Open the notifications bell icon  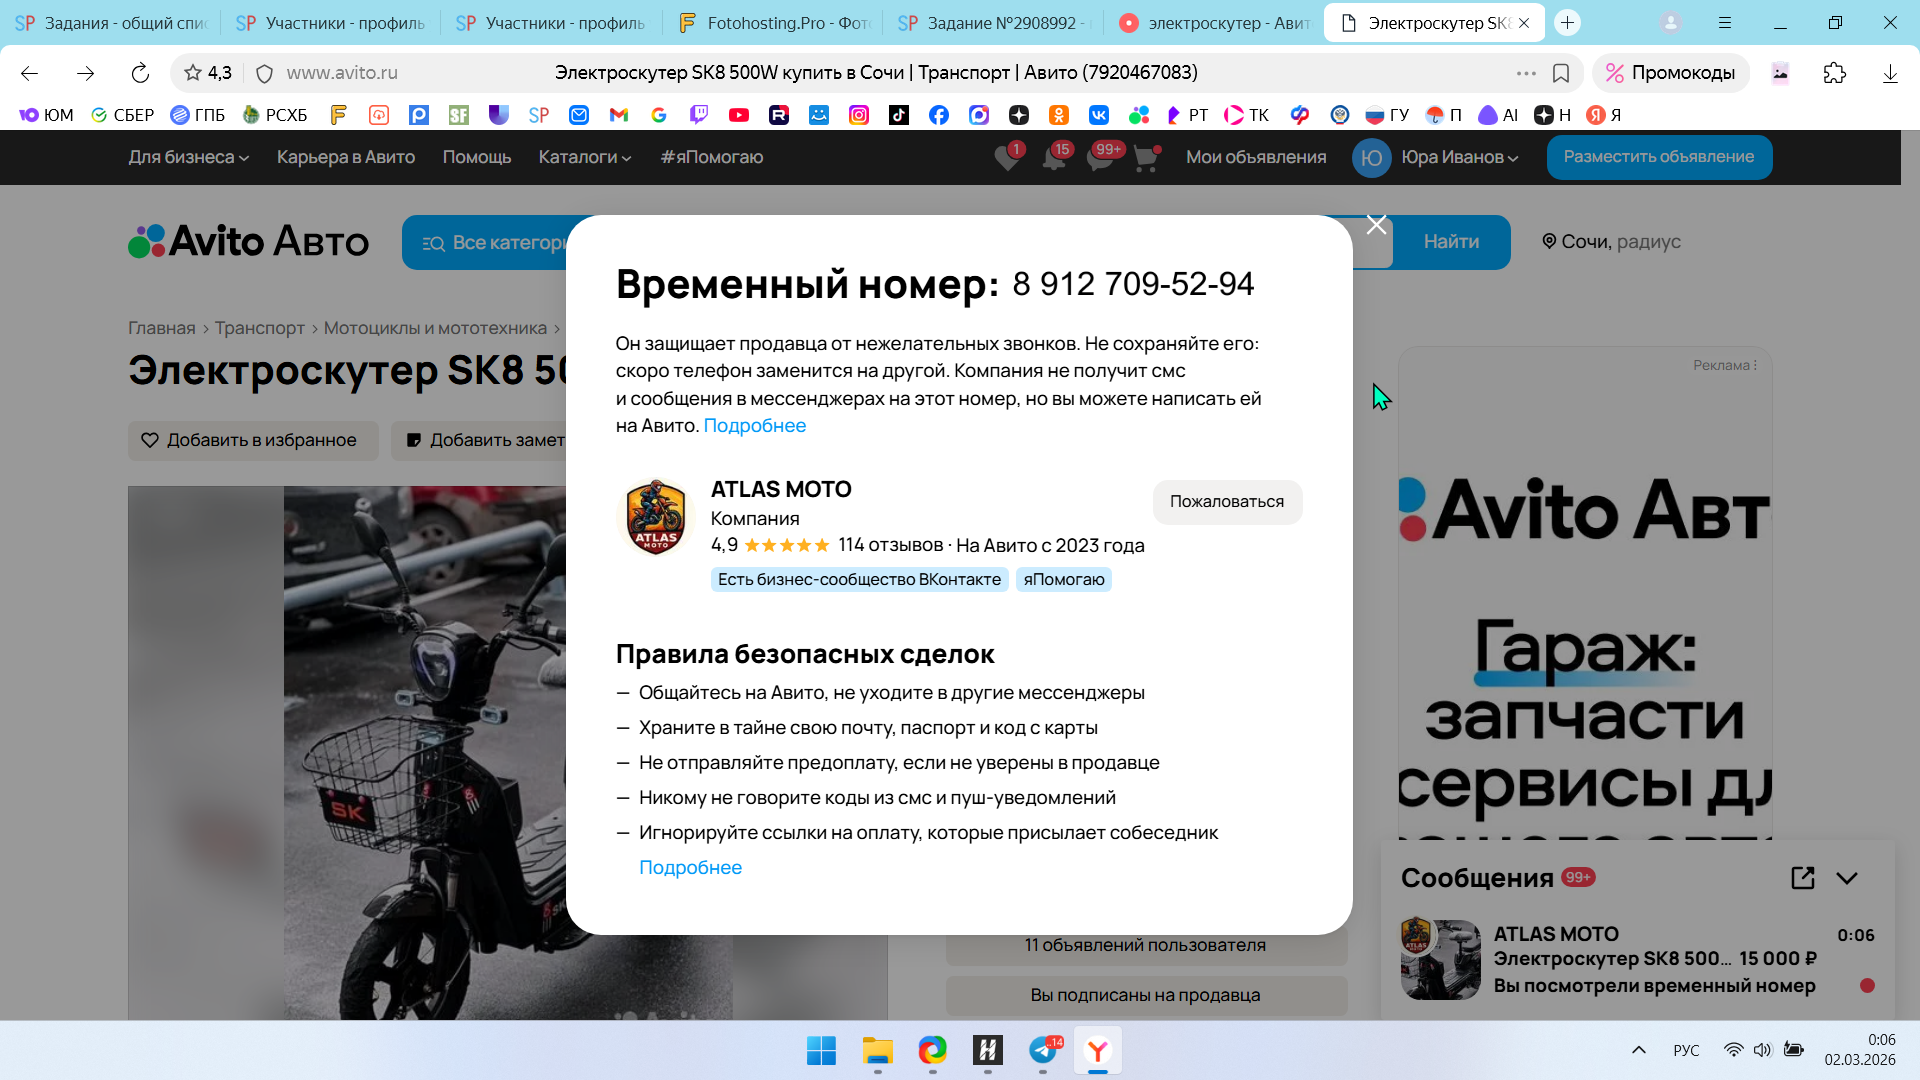coord(1054,158)
